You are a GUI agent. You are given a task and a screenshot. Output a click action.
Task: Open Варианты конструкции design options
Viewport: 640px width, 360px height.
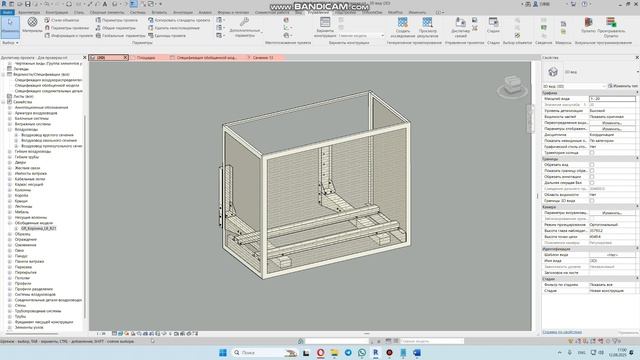pyautogui.click(x=325, y=27)
